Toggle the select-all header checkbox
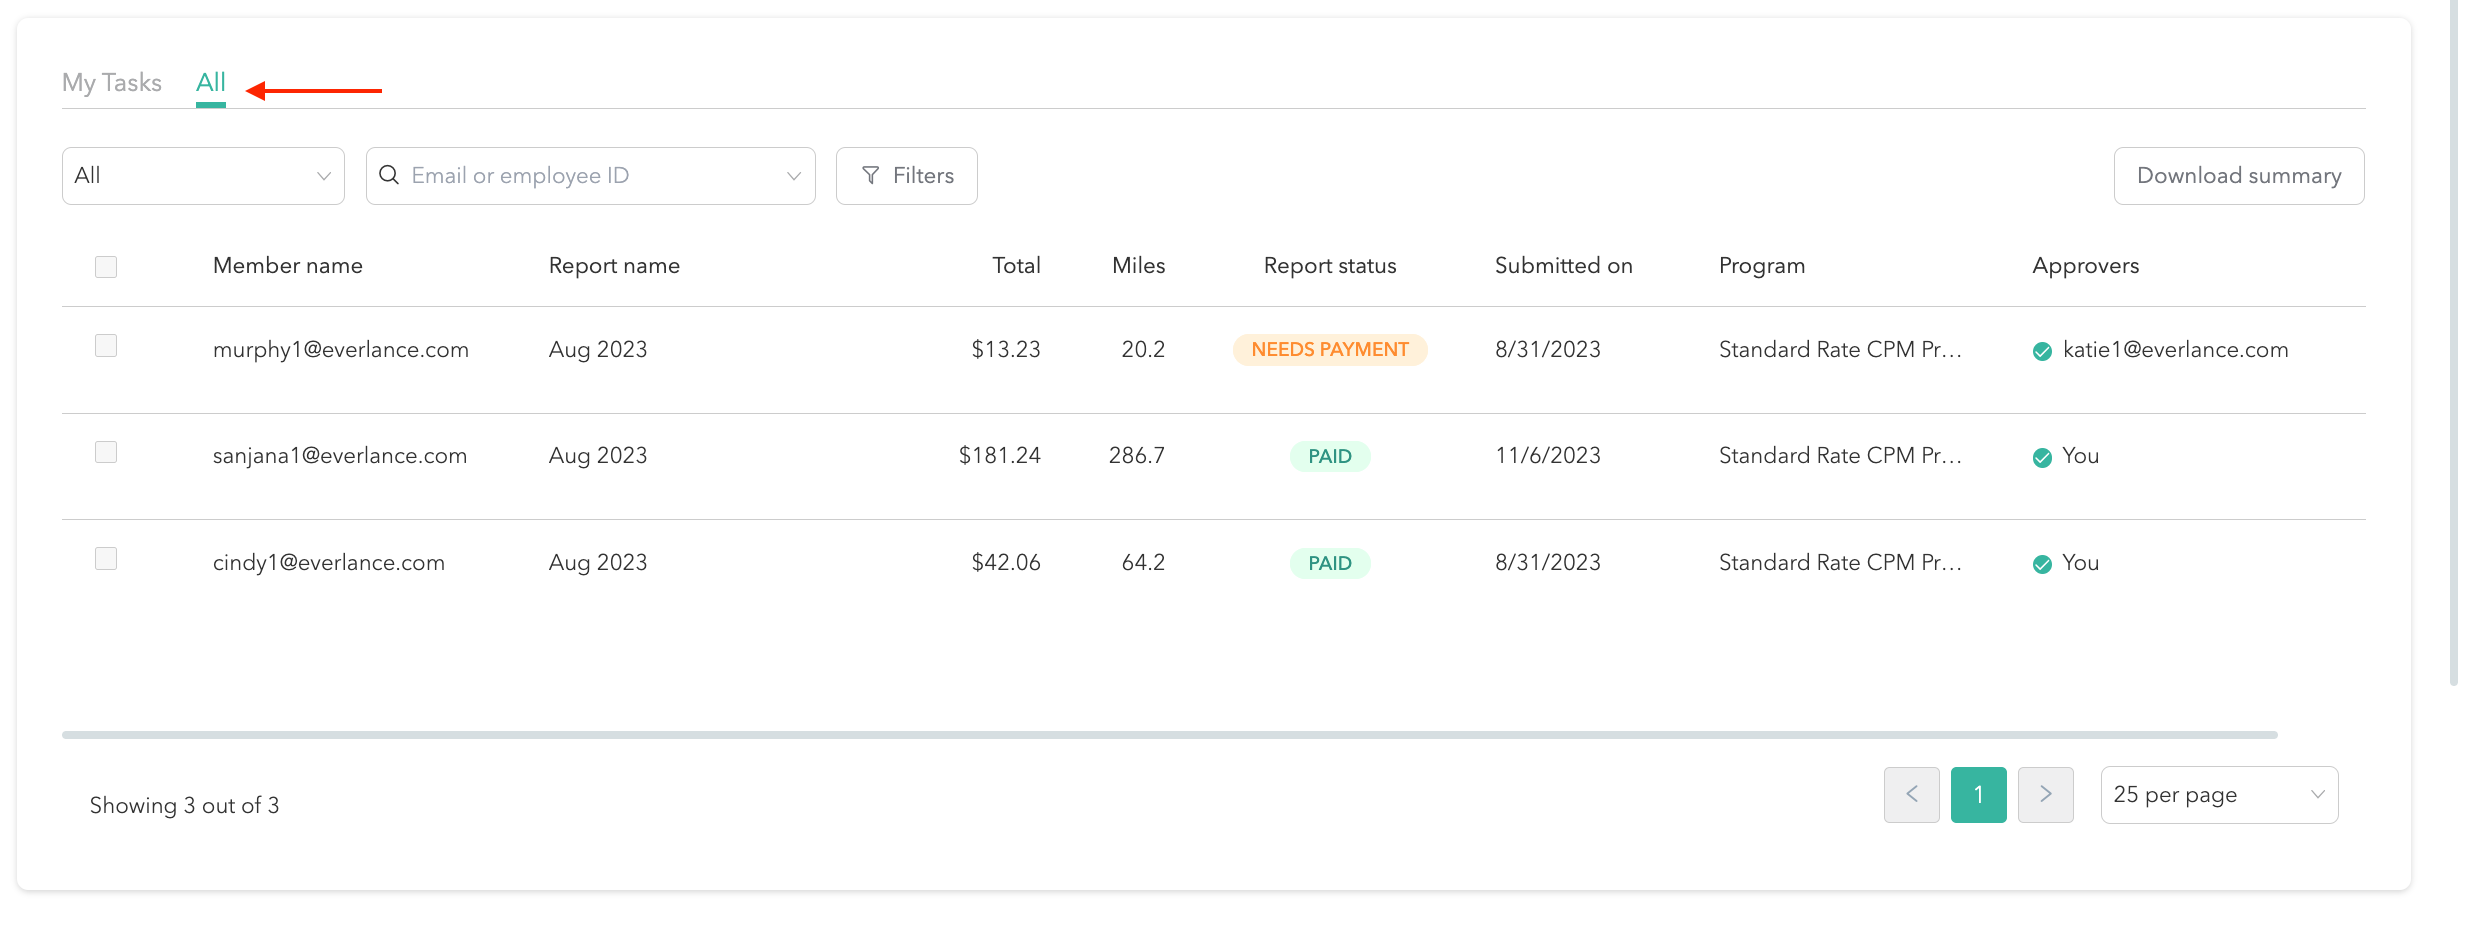This screenshot has width=2466, height=932. pos(106,267)
